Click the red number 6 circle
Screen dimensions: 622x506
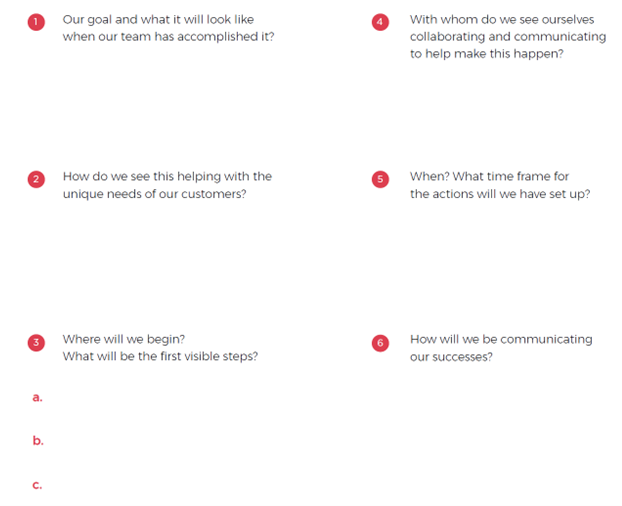[380, 343]
